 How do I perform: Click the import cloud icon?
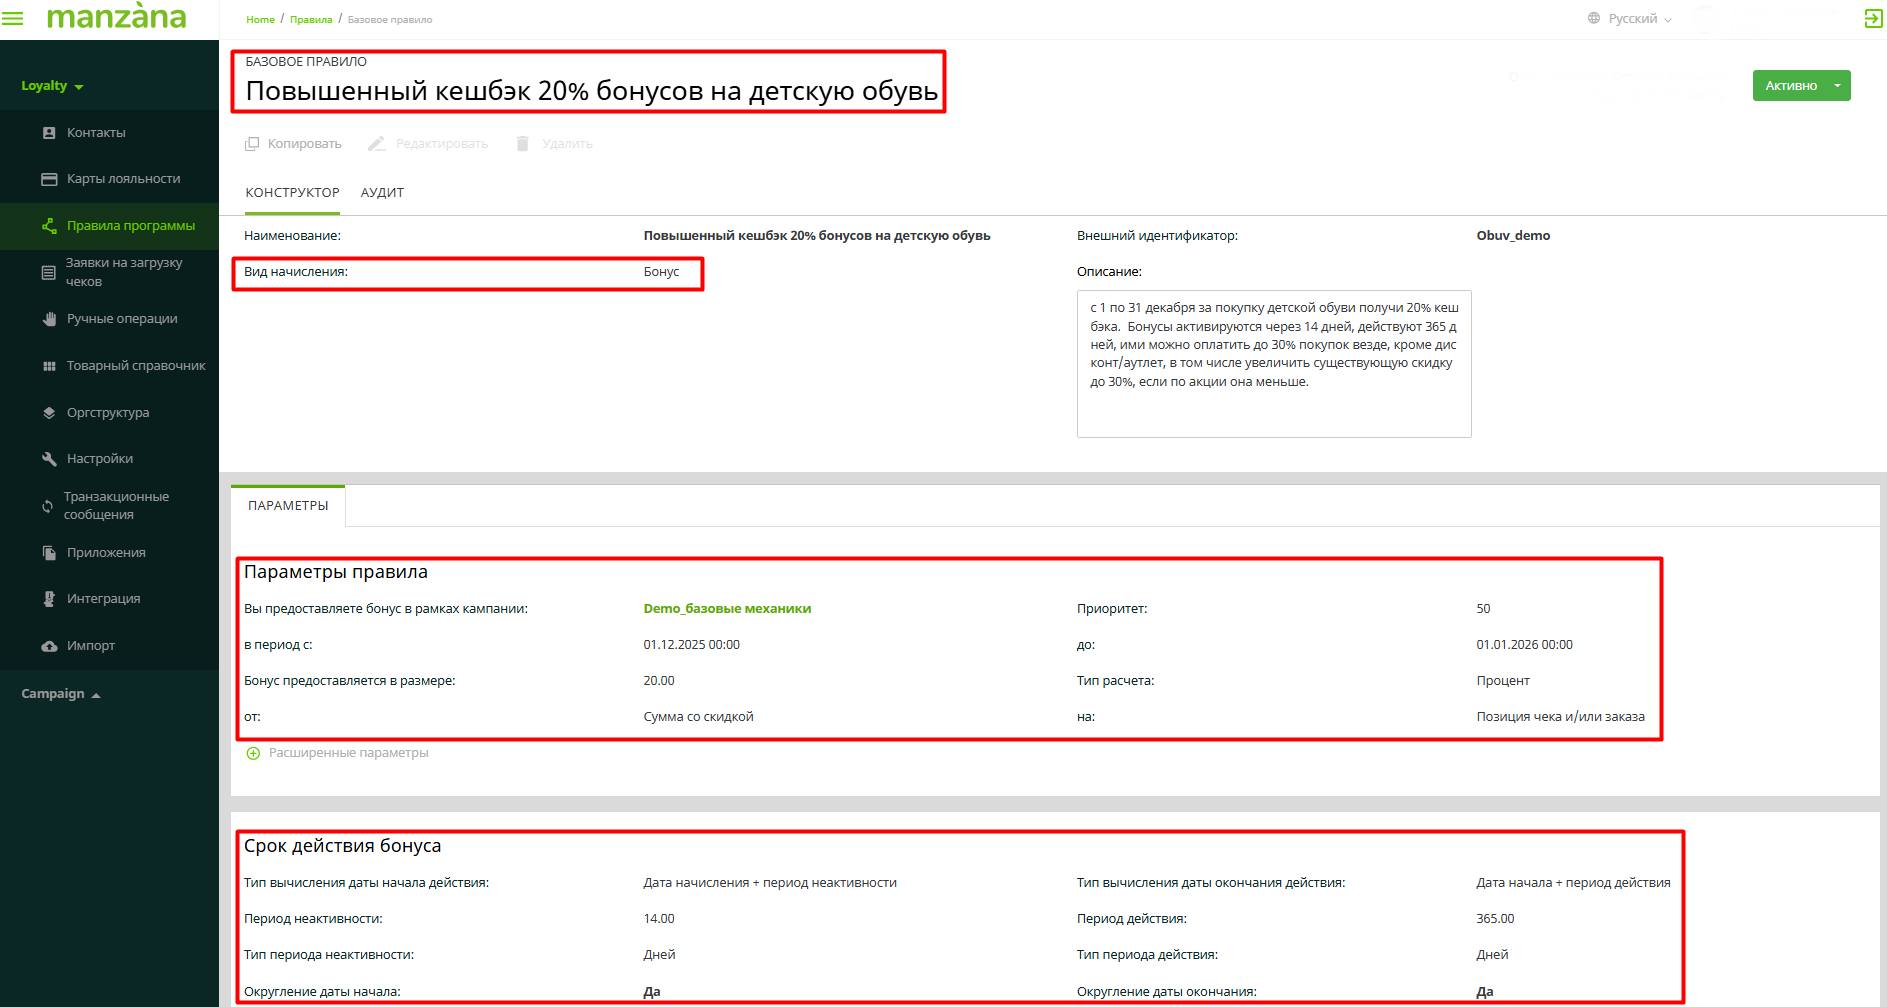pos(49,646)
